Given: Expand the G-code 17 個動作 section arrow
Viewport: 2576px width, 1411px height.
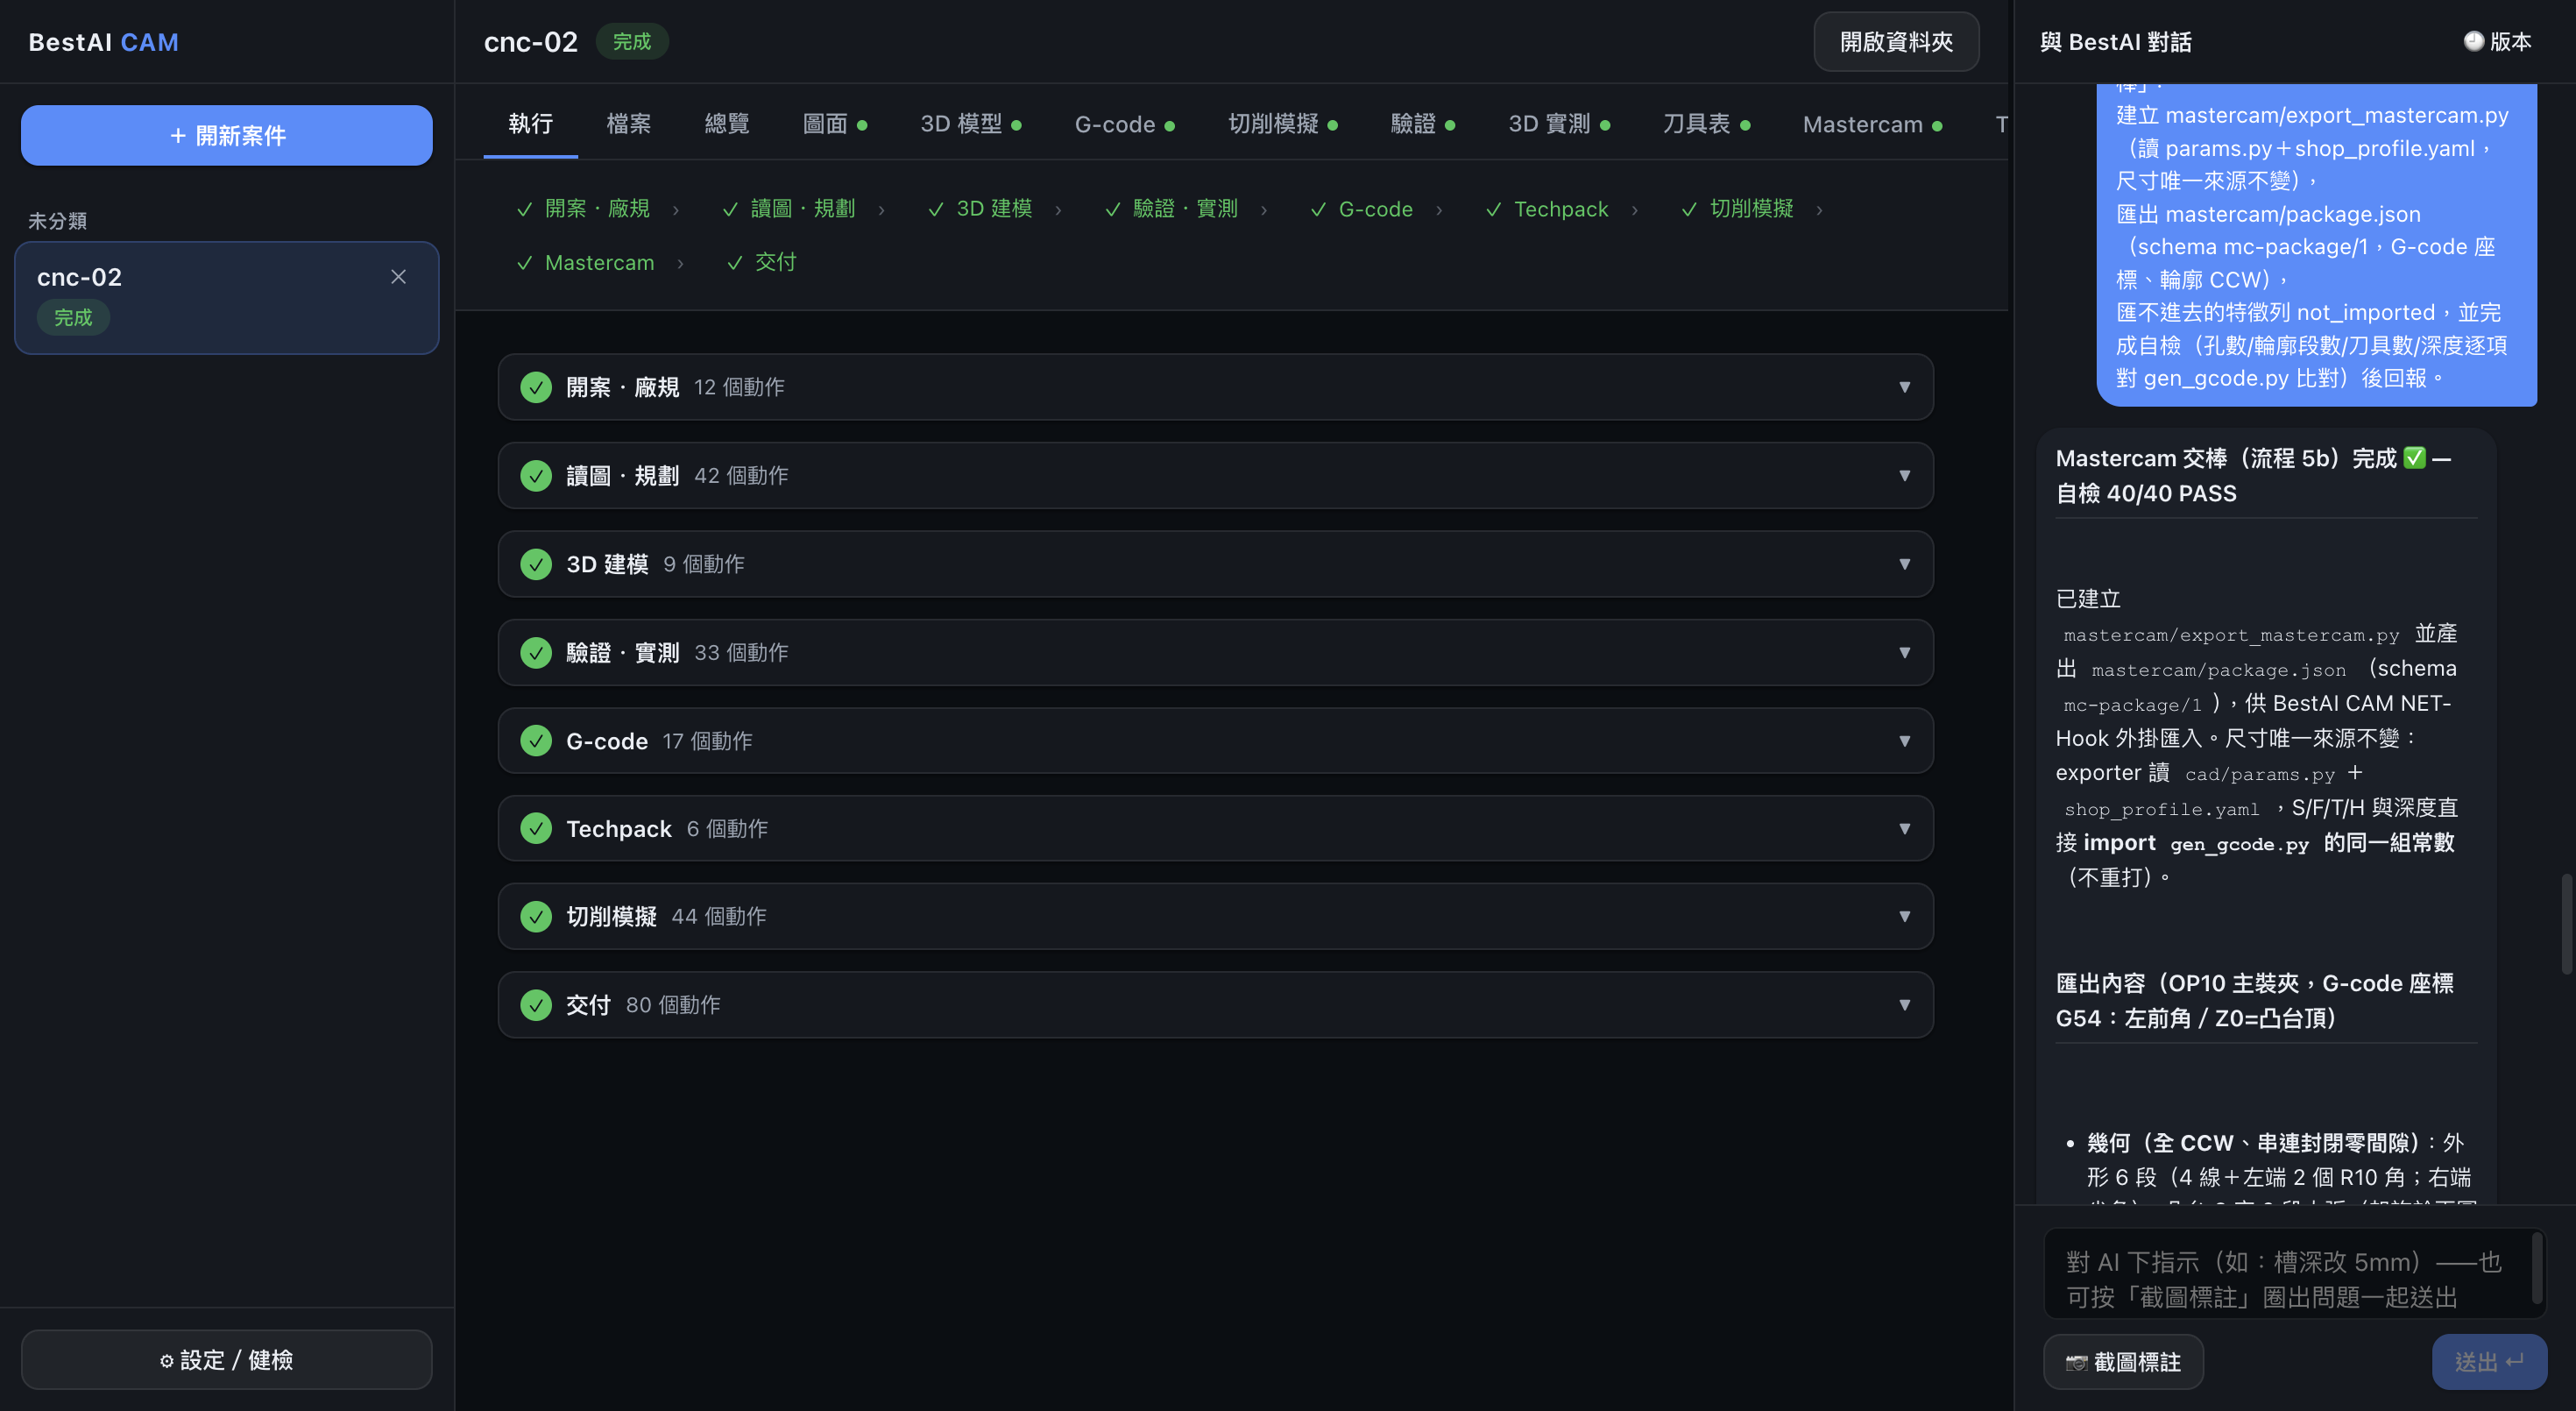Looking at the screenshot, I should [x=1904, y=741].
